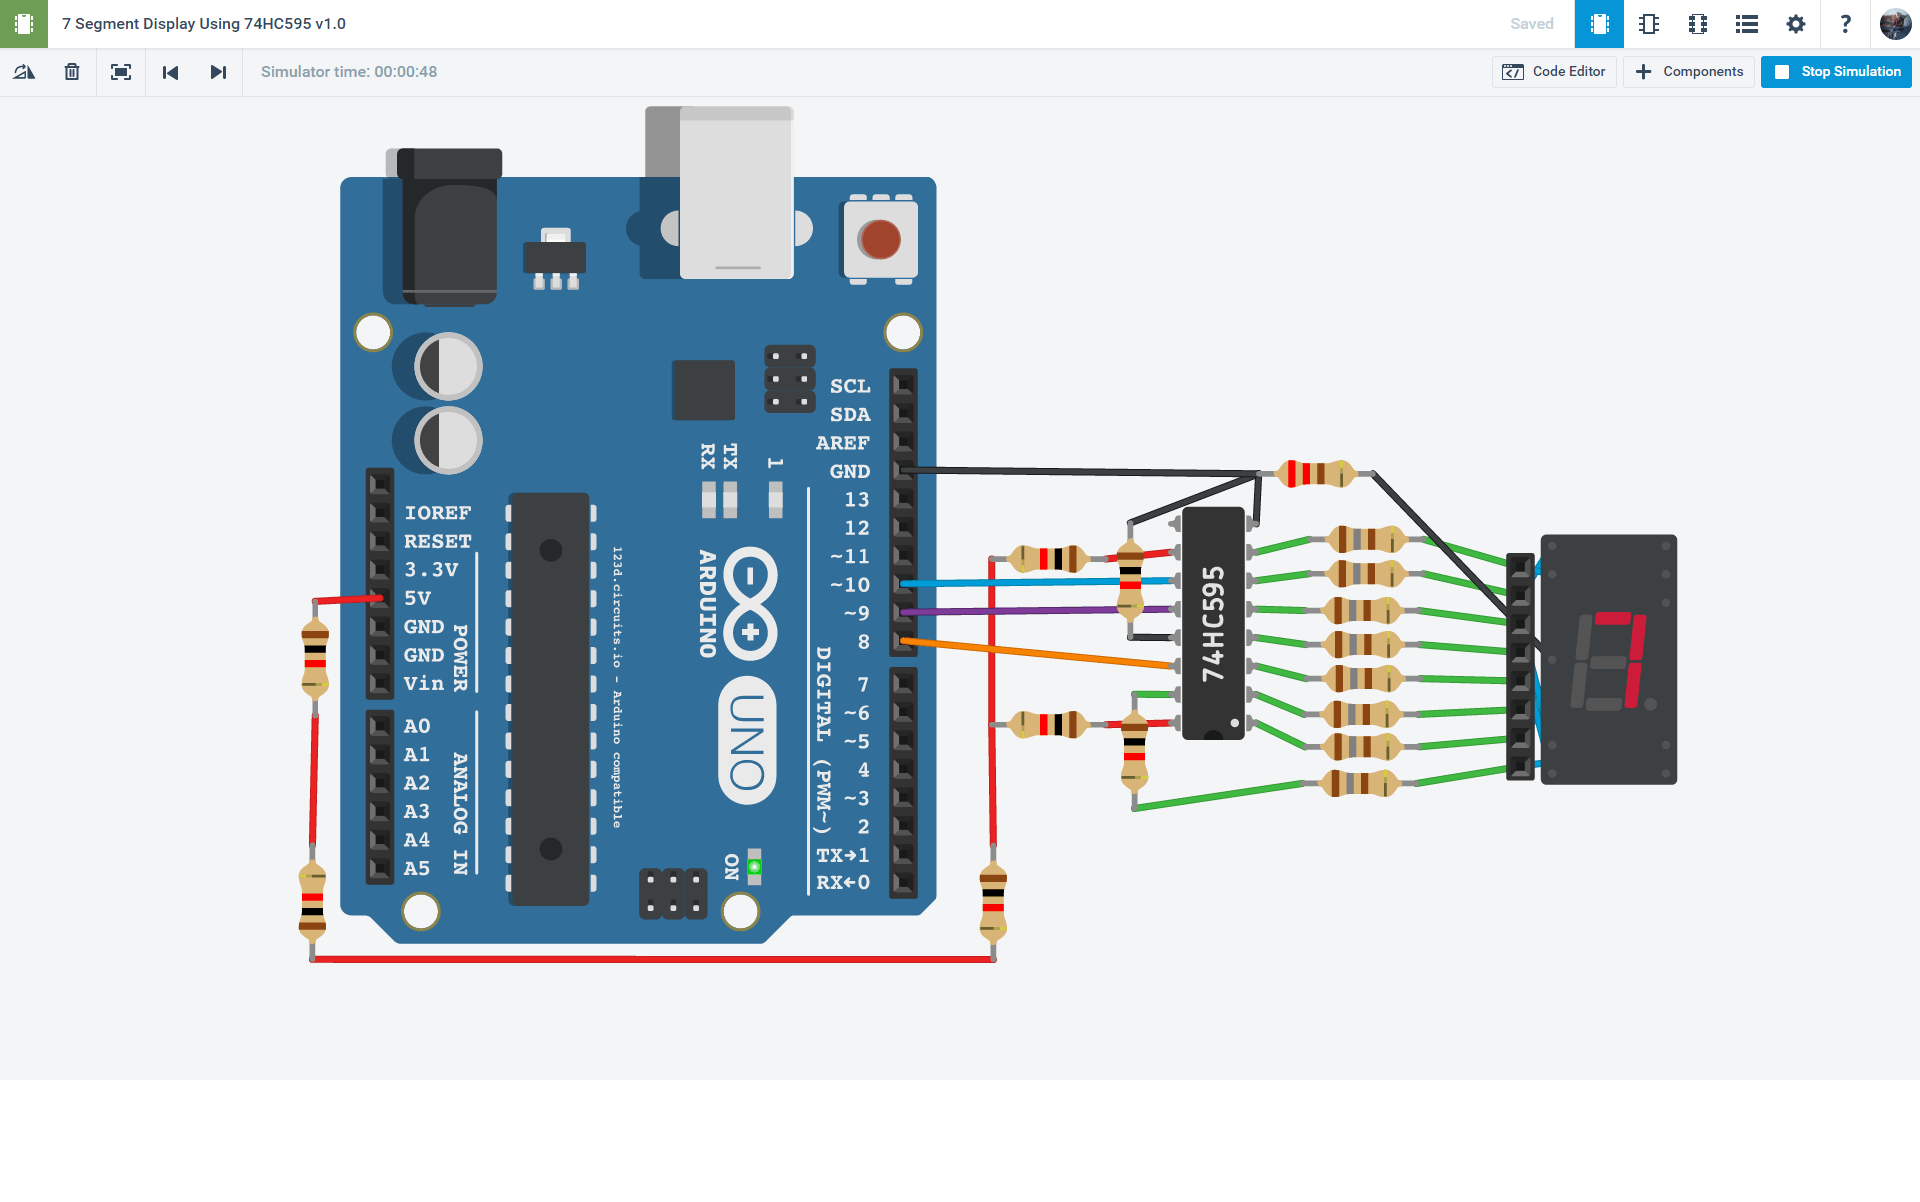The image size is (1920, 1202).
Task: Select the bottom-right resistor under the Arduino
Action: 993,903
